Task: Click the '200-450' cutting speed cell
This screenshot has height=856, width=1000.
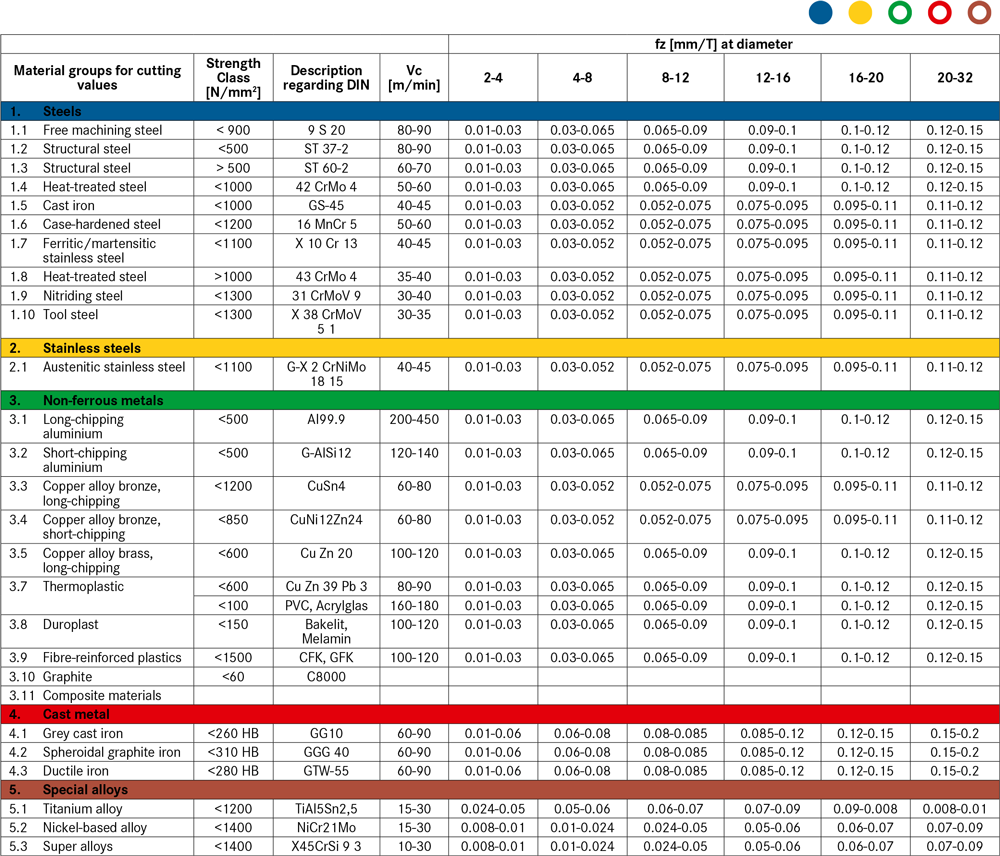Action: pos(414,426)
